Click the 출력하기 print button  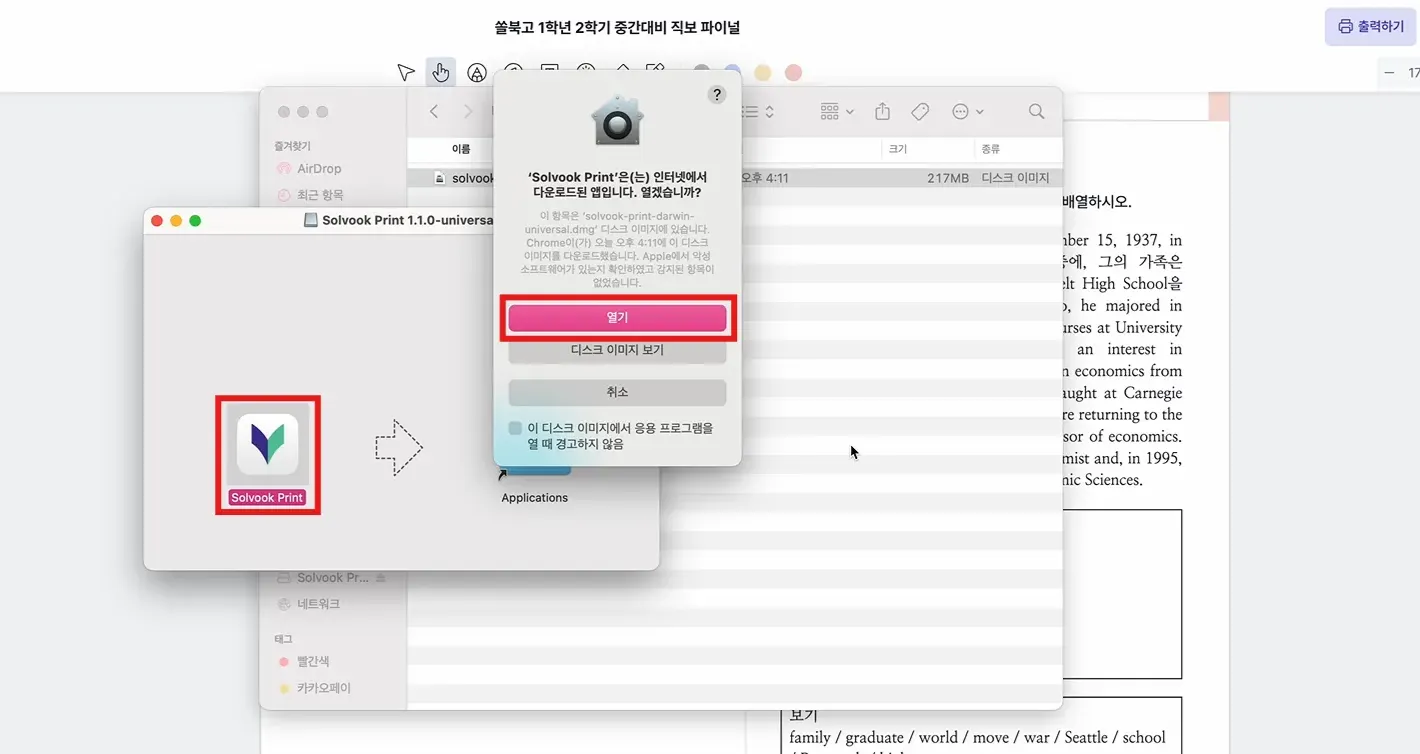pyautogui.click(x=1371, y=27)
